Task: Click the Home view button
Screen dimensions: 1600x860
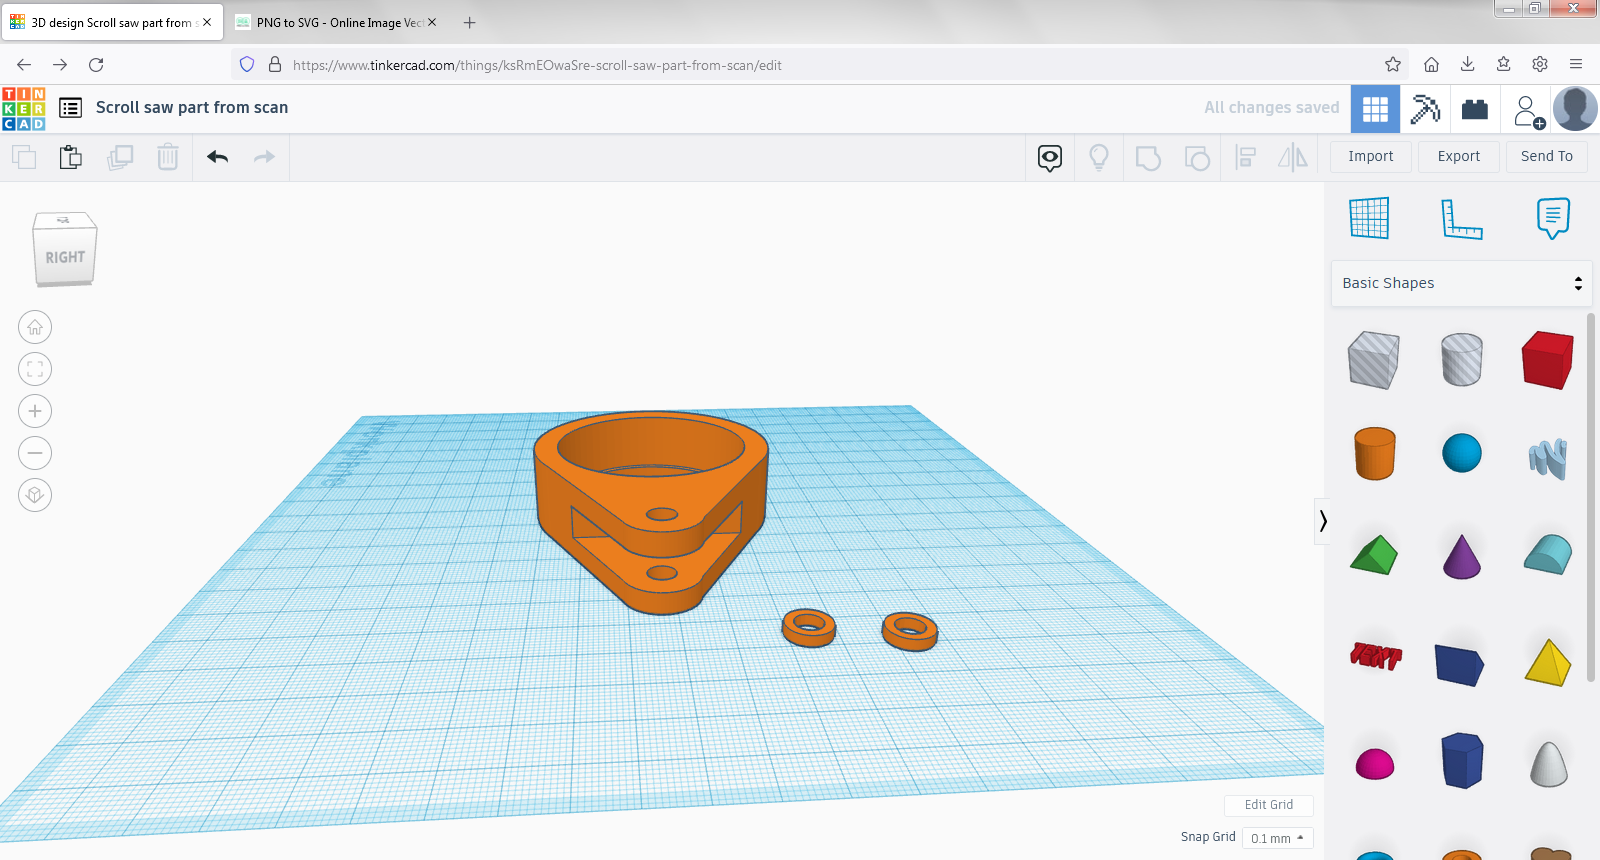Action: [35, 327]
